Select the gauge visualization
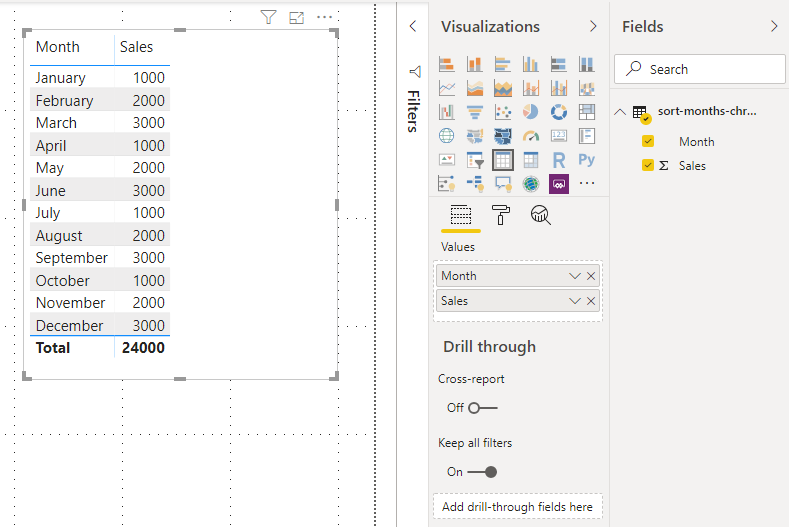Viewport: 789px width, 527px height. click(x=531, y=136)
